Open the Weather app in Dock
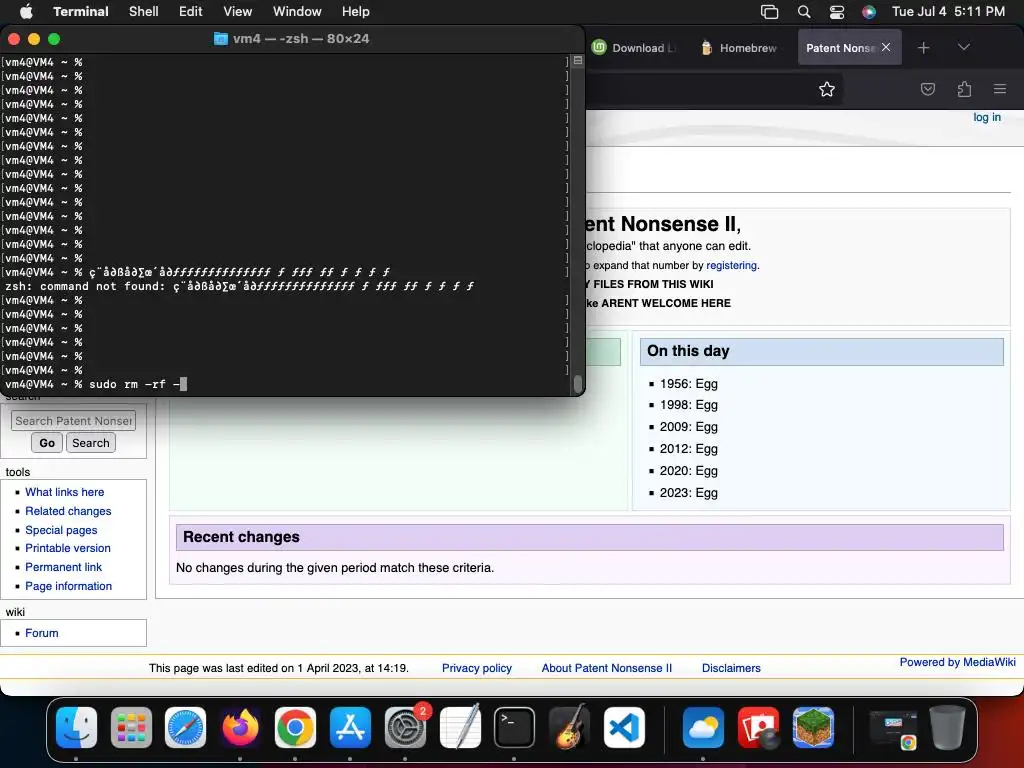Screen dimensions: 1024x768 pyautogui.click(x=703, y=727)
